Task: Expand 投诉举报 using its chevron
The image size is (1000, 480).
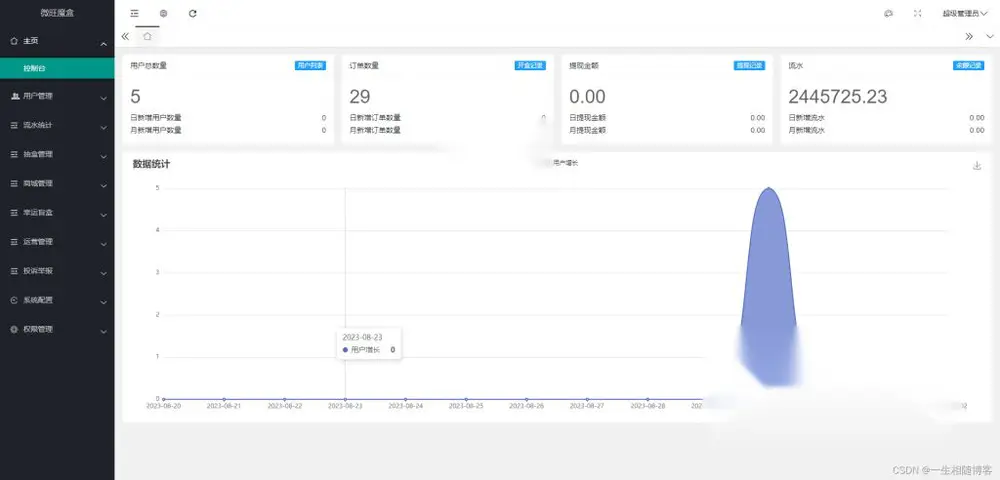Action: click(103, 273)
